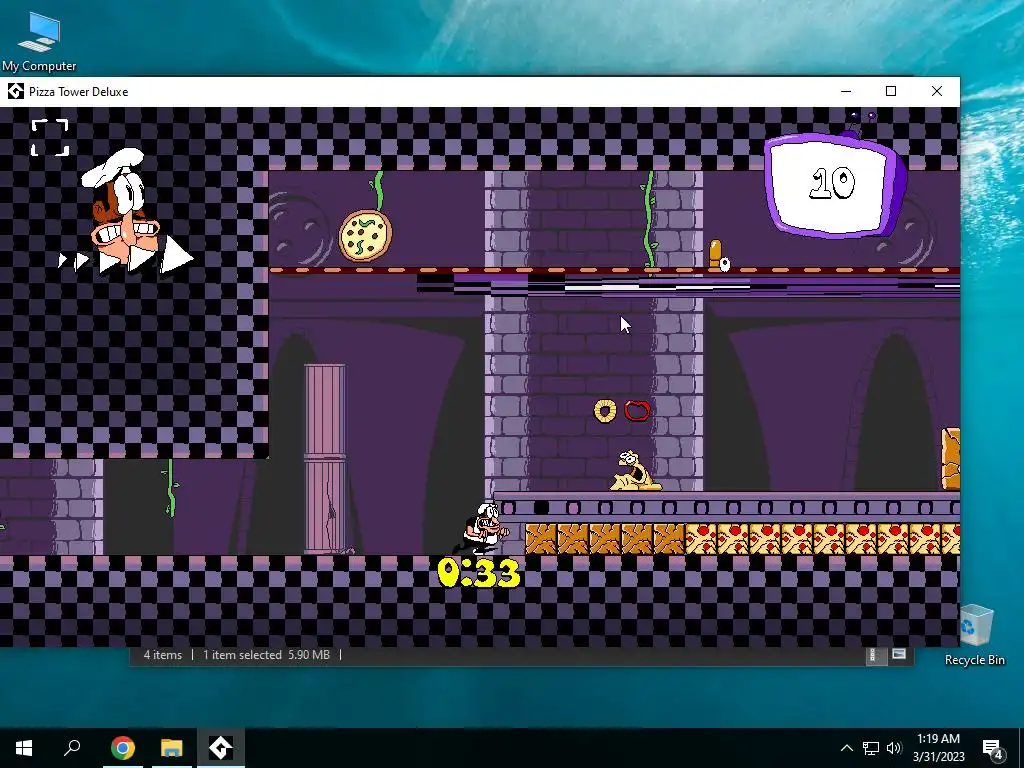This screenshot has width=1024, height=768.
Task: Open the volume speaker tray icon
Action: (894, 748)
